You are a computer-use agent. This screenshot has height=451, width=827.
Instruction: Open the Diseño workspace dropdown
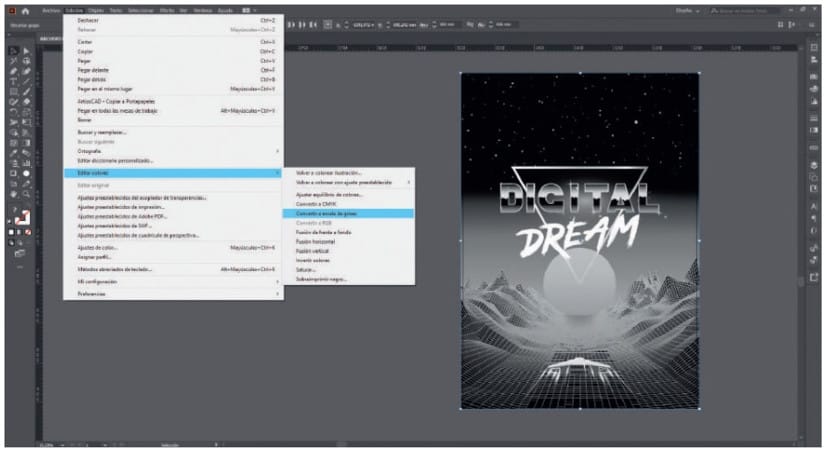(x=690, y=10)
